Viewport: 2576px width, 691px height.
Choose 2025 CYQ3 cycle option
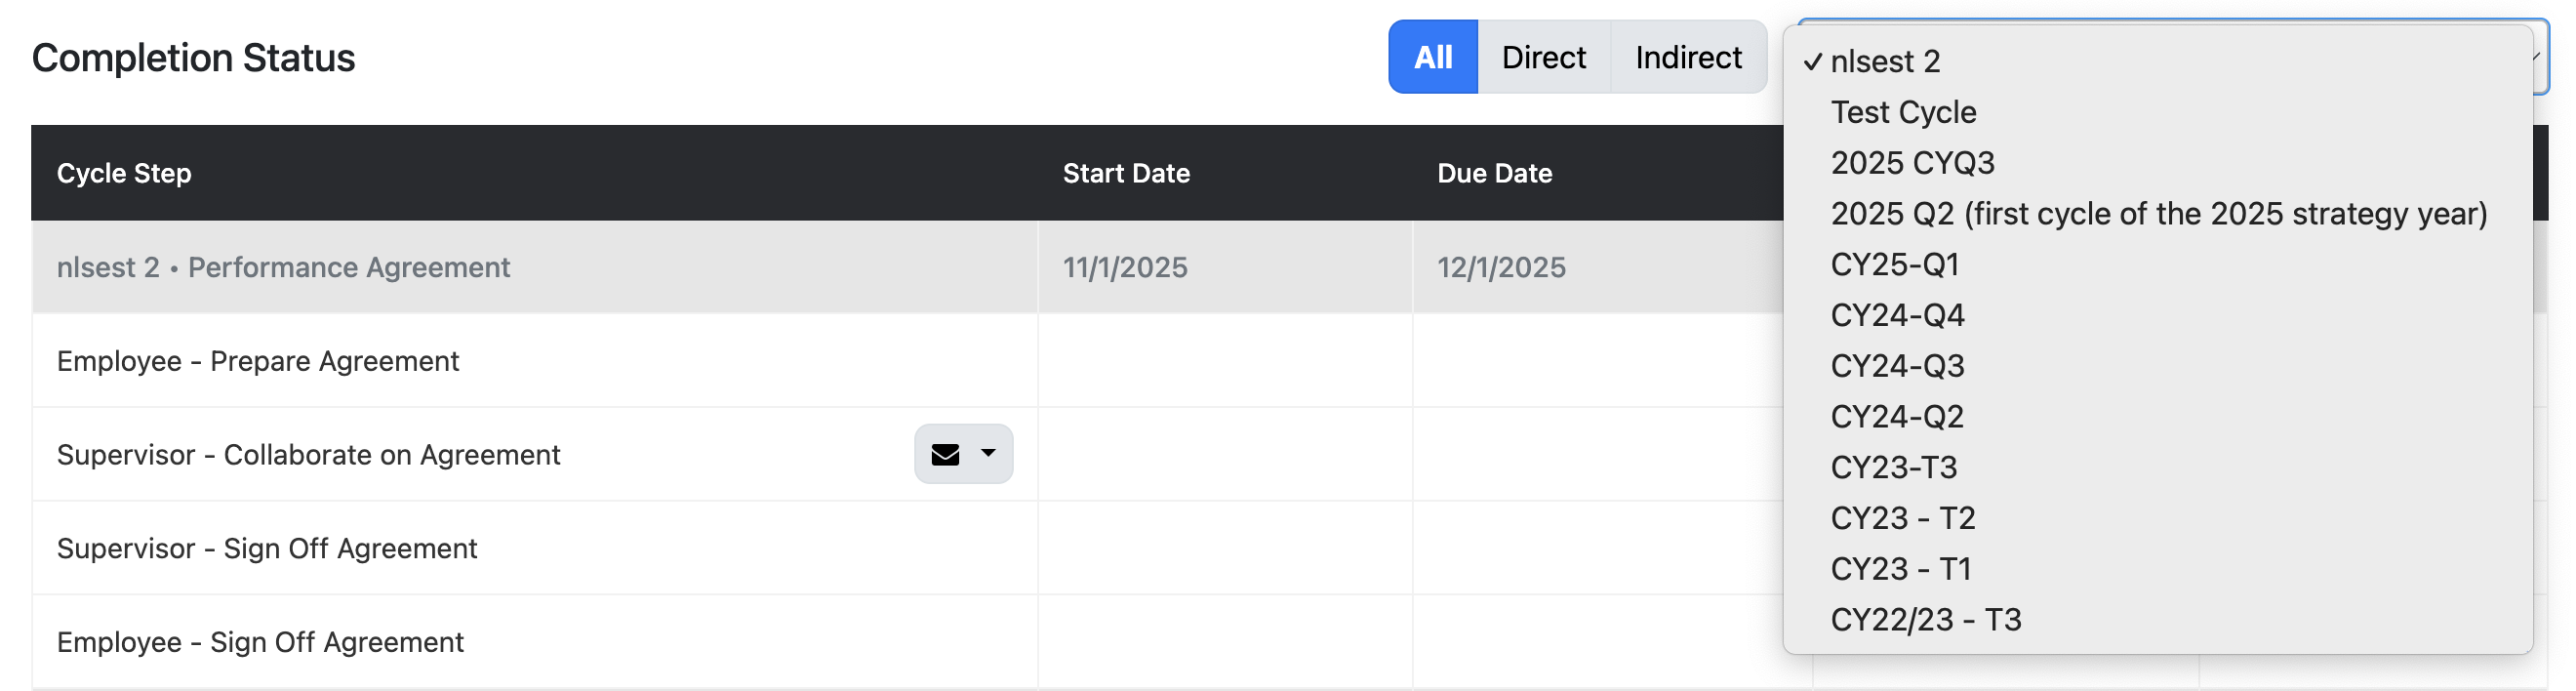coord(1914,162)
